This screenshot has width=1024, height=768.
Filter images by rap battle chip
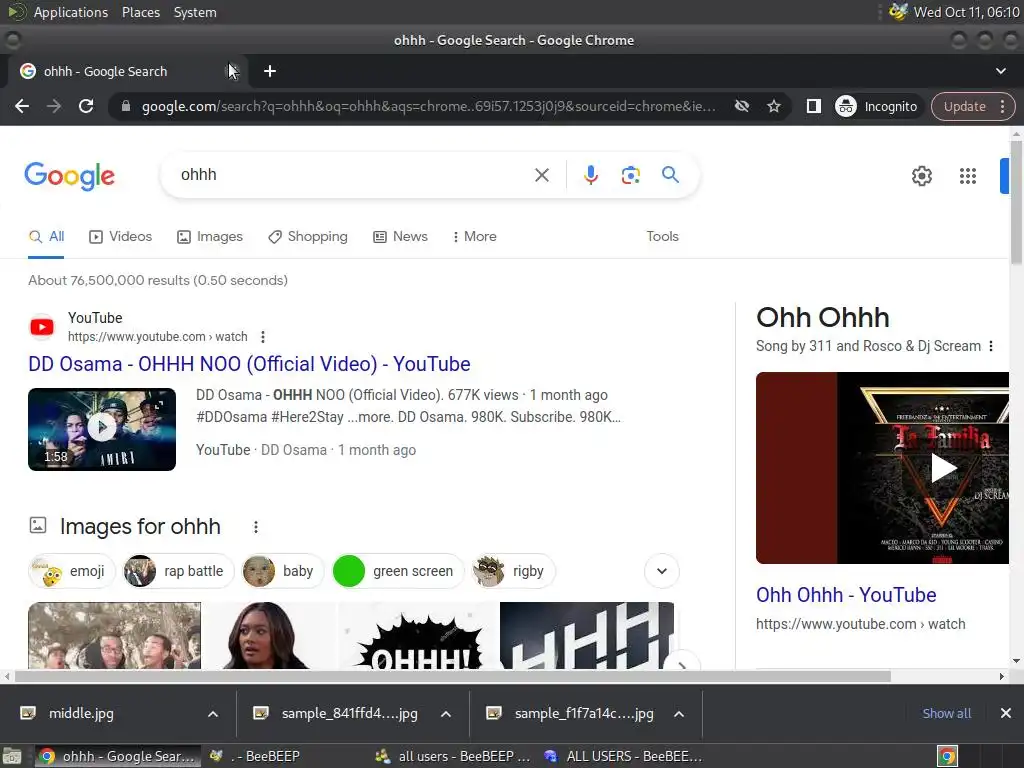pos(178,571)
